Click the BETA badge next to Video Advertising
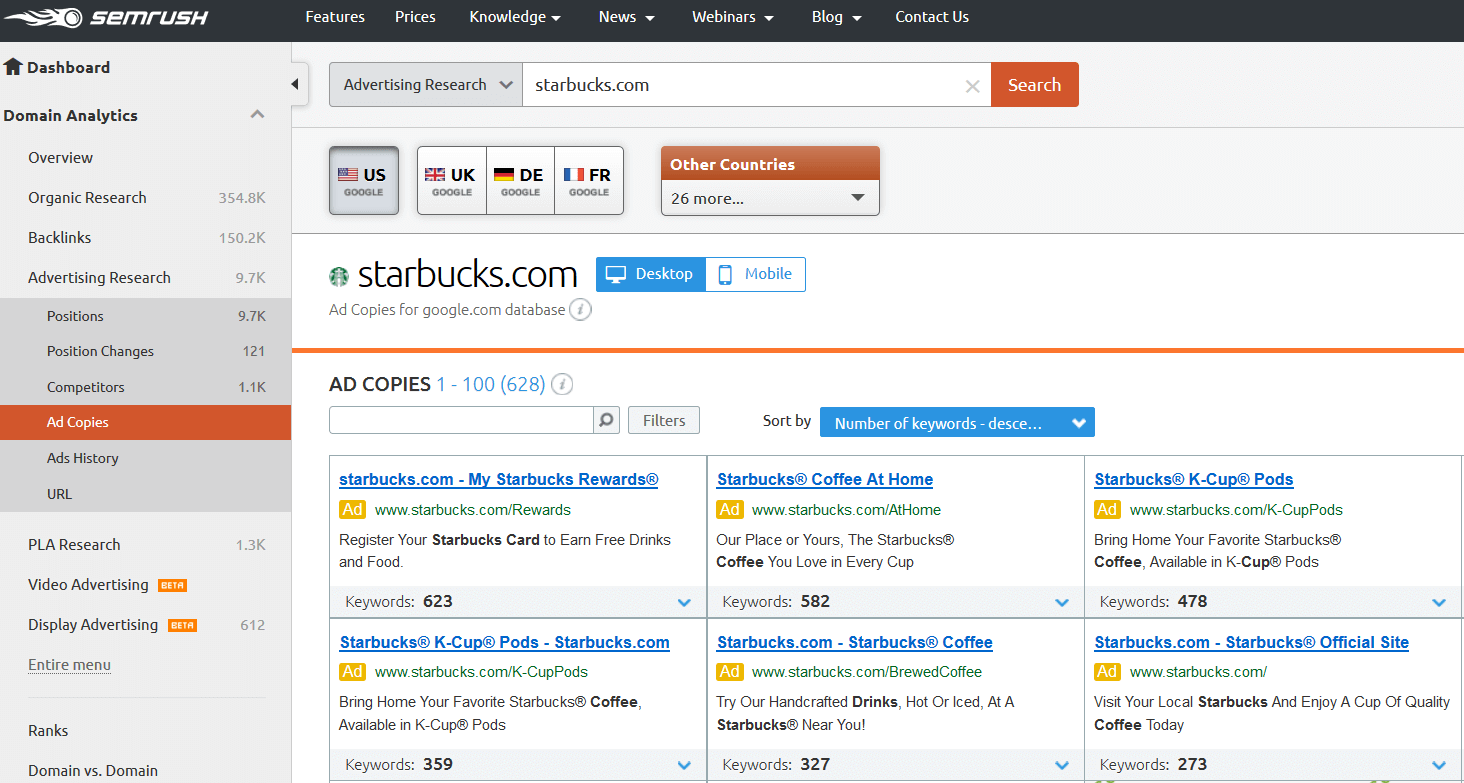 tap(173, 585)
